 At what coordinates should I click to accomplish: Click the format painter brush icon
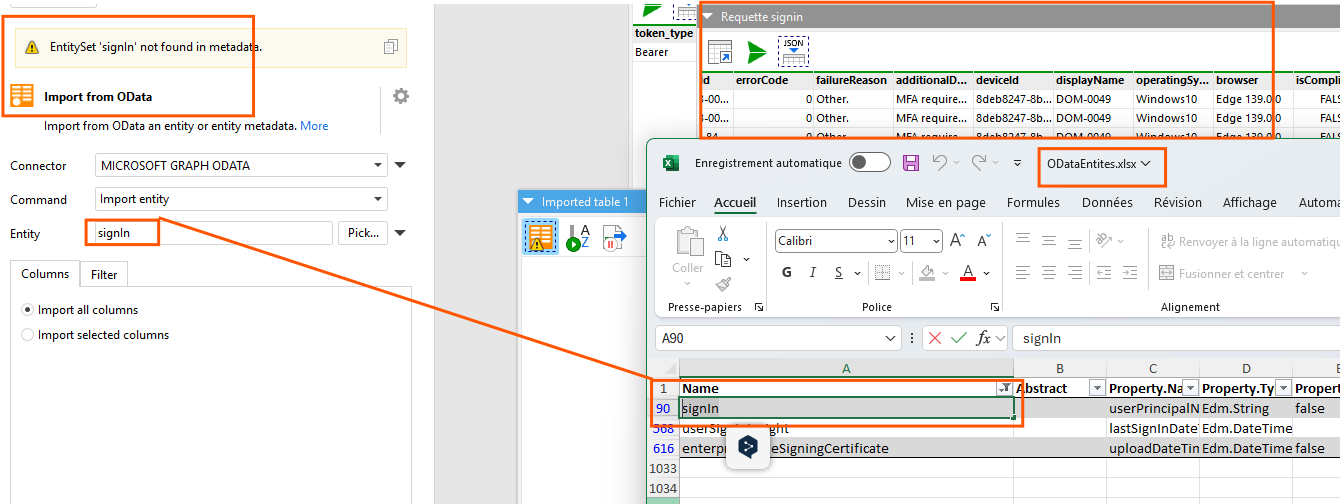tap(723, 284)
